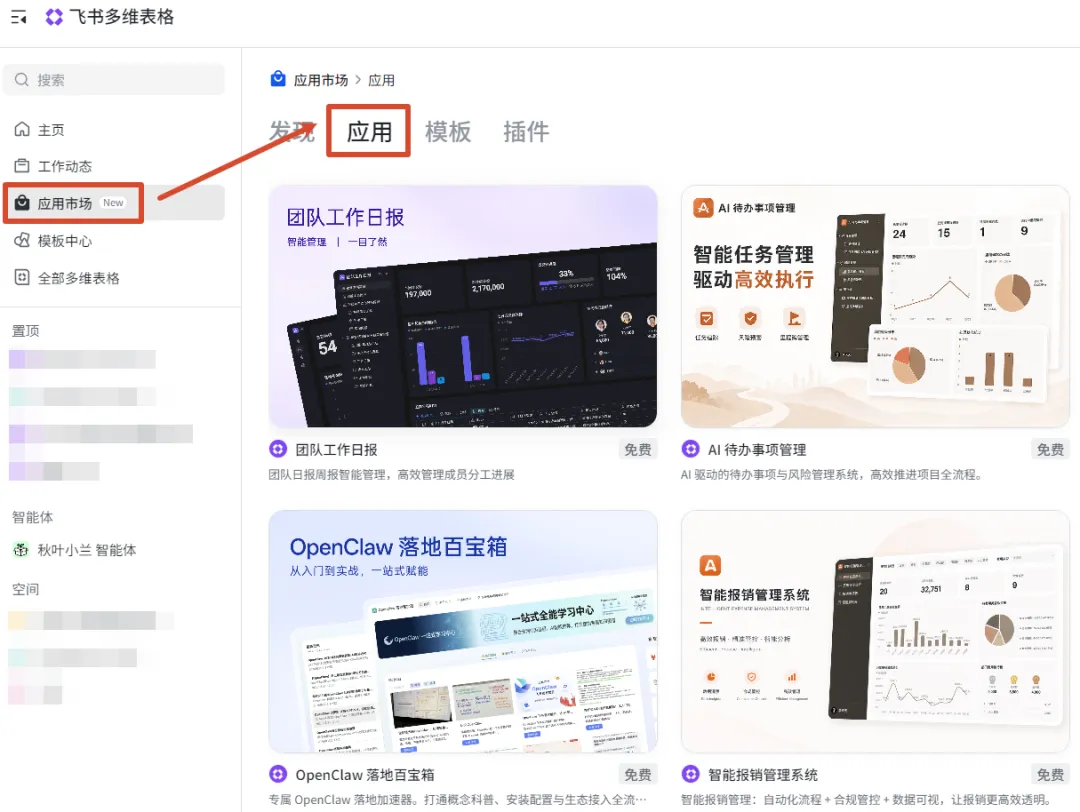Switch to the 发现 tab
The height and width of the screenshot is (812, 1080).
292,132
